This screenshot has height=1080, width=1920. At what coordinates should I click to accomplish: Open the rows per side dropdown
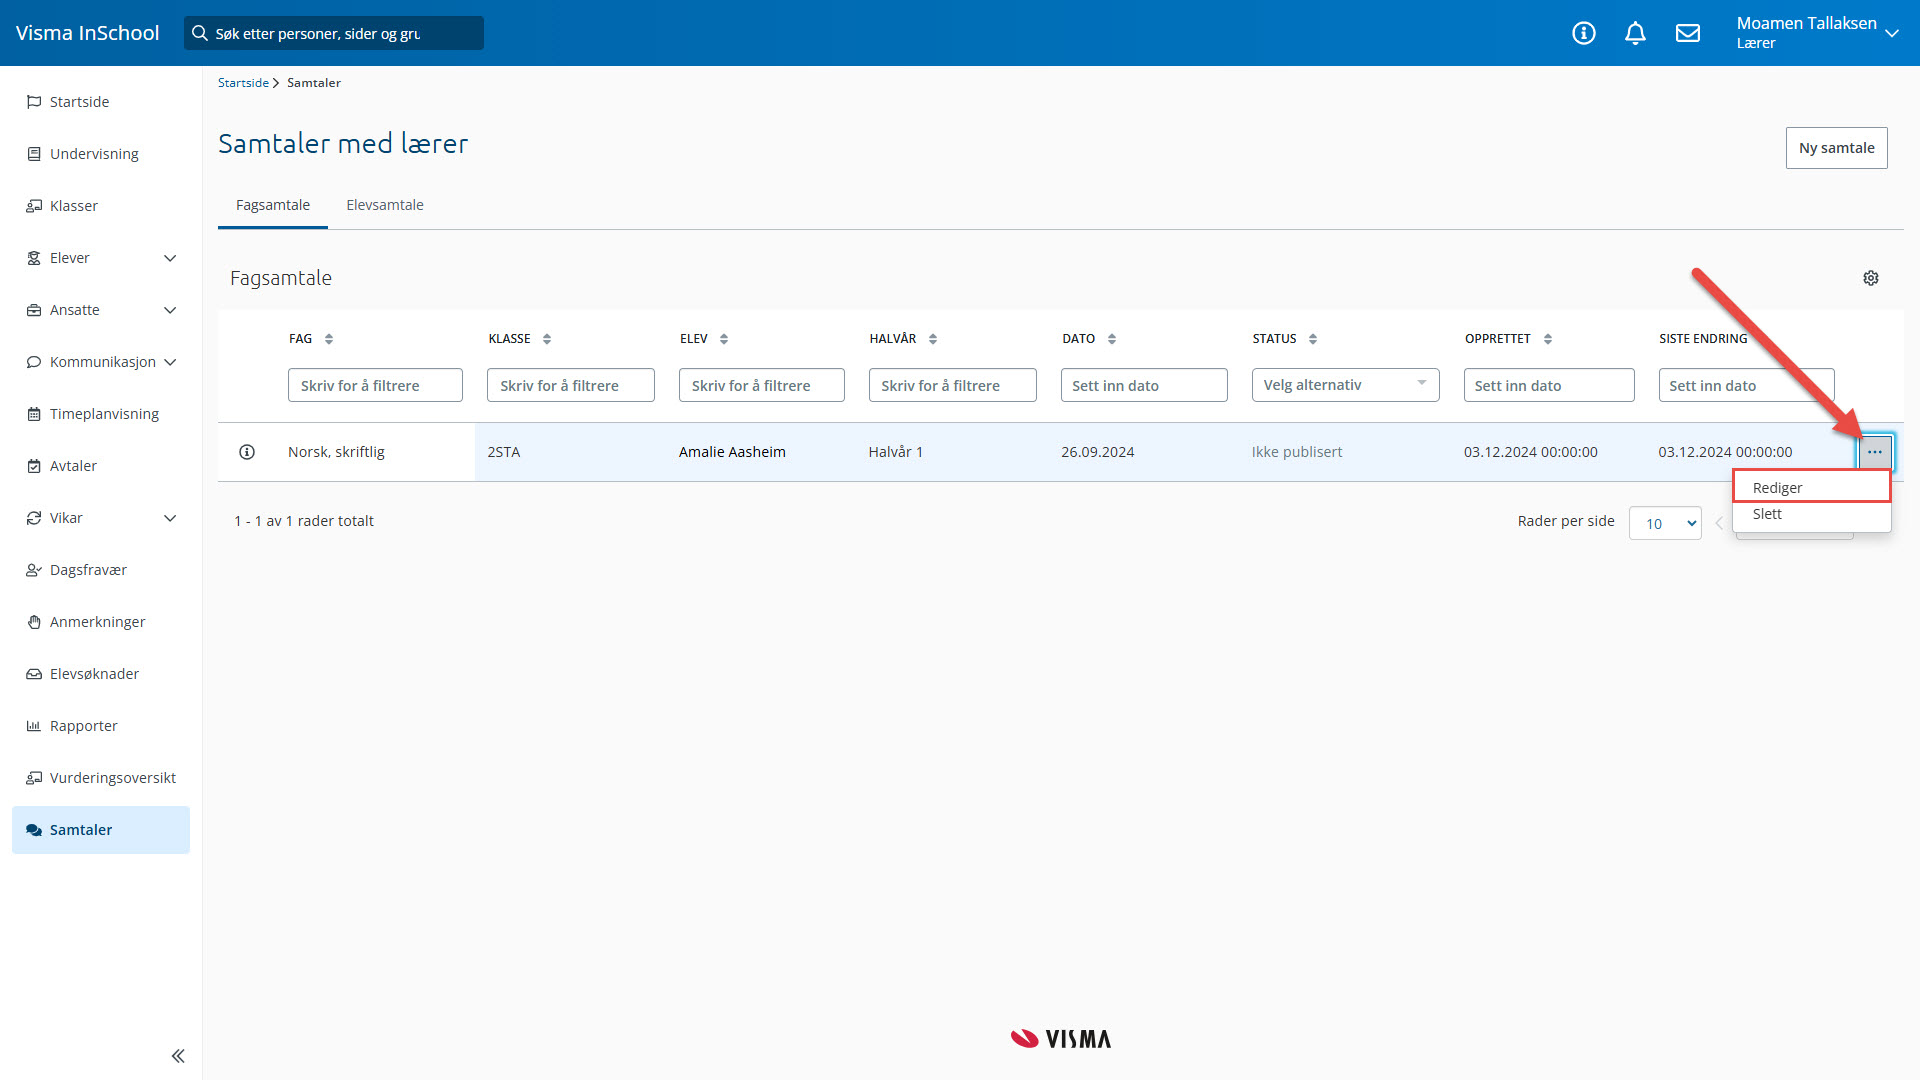click(x=1665, y=523)
